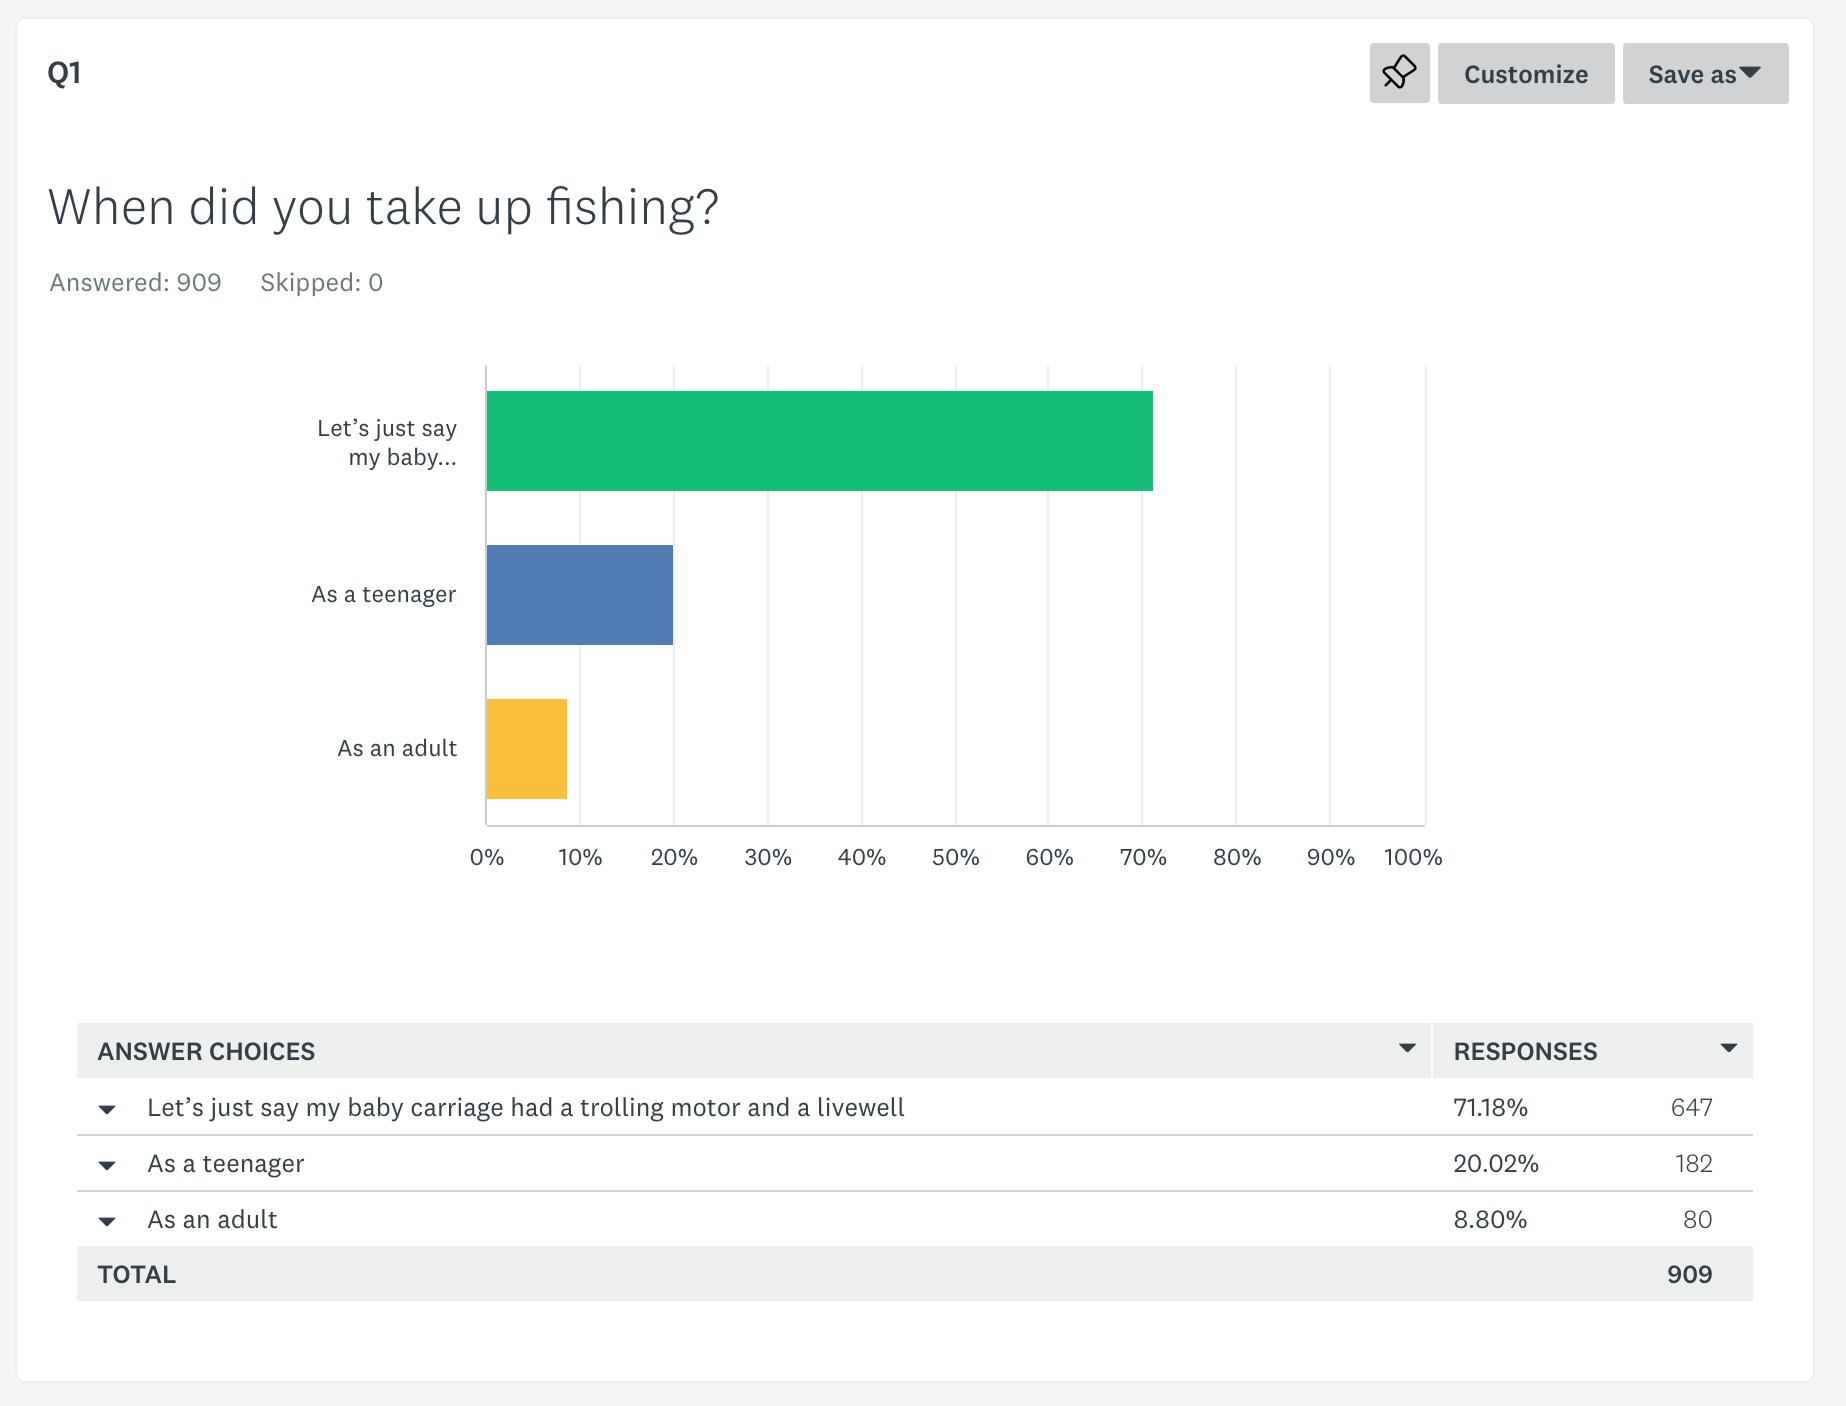Click the RESPONSES column header text
The height and width of the screenshot is (1406, 1846).
pyautogui.click(x=1525, y=1051)
